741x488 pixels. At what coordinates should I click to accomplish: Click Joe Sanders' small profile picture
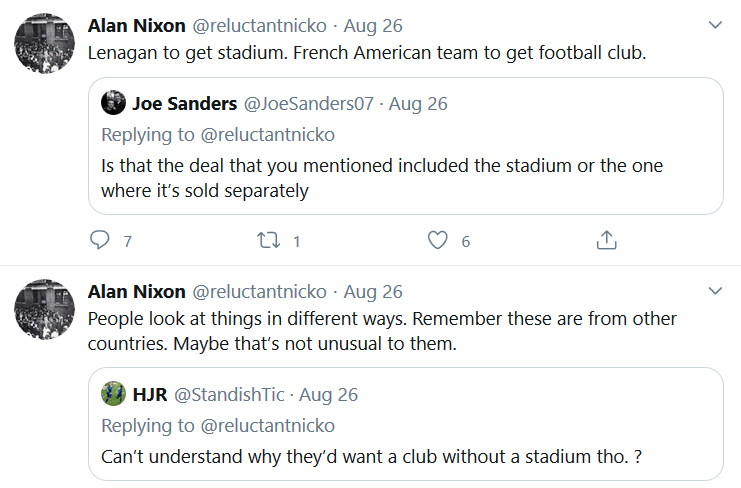114,103
